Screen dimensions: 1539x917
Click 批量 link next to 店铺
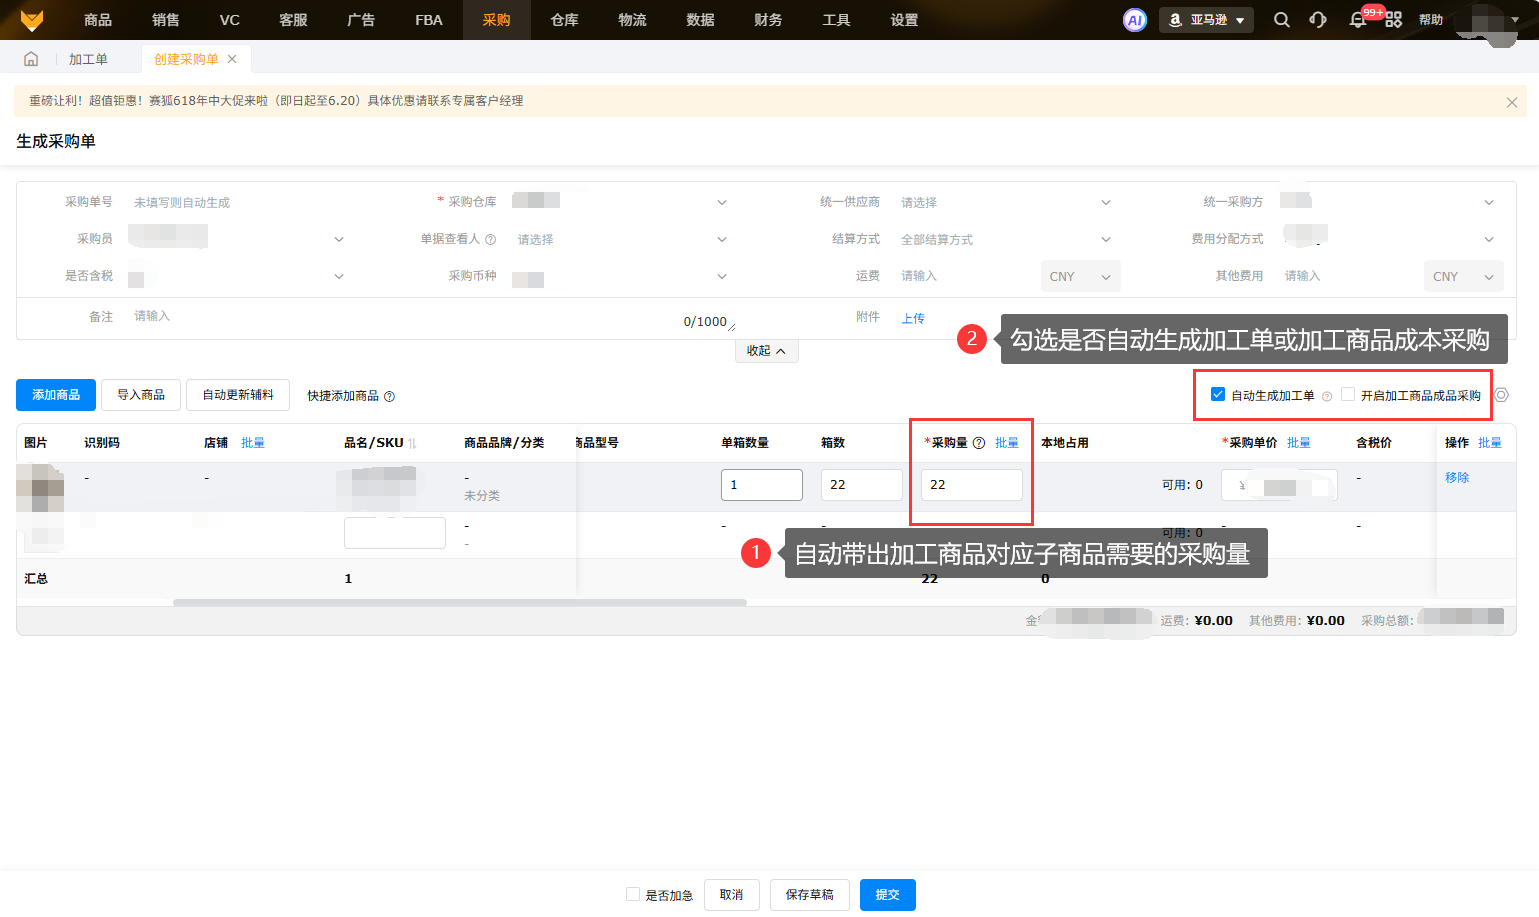(x=253, y=443)
